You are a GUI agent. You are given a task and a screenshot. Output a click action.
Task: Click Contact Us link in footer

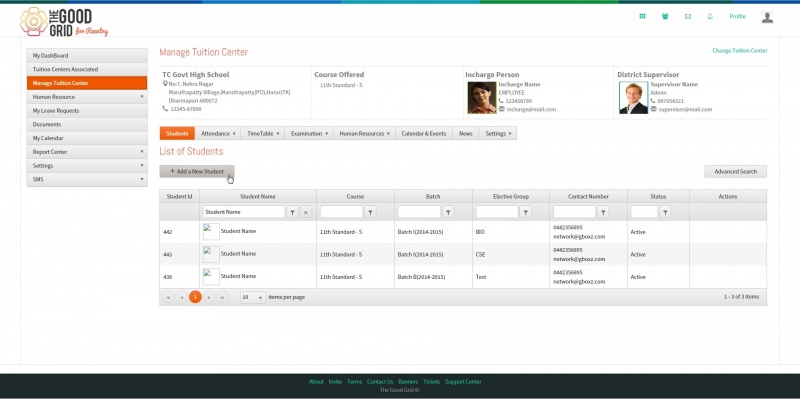pyautogui.click(x=380, y=382)
